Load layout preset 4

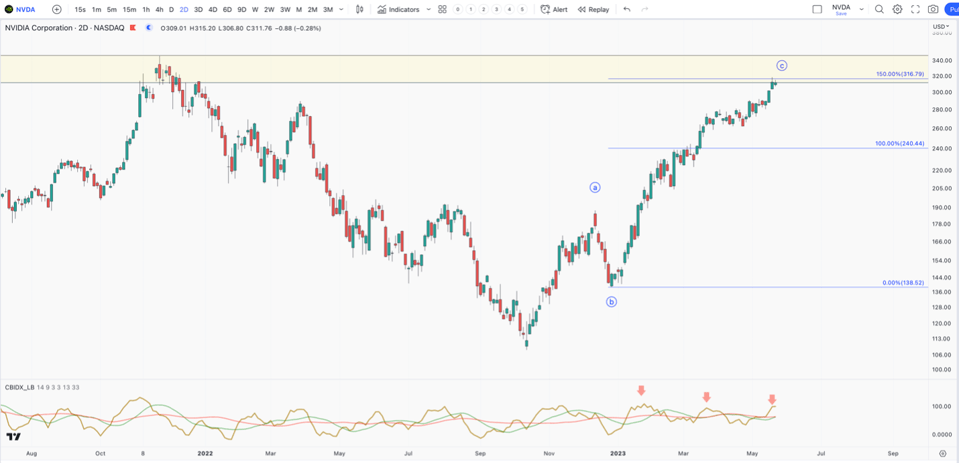509,10
